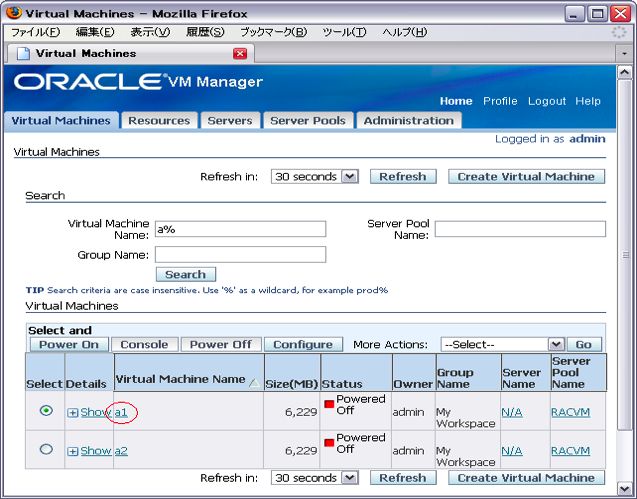Open the top Refresh in 30 seconds dropdown

click(x=314, y=177)
